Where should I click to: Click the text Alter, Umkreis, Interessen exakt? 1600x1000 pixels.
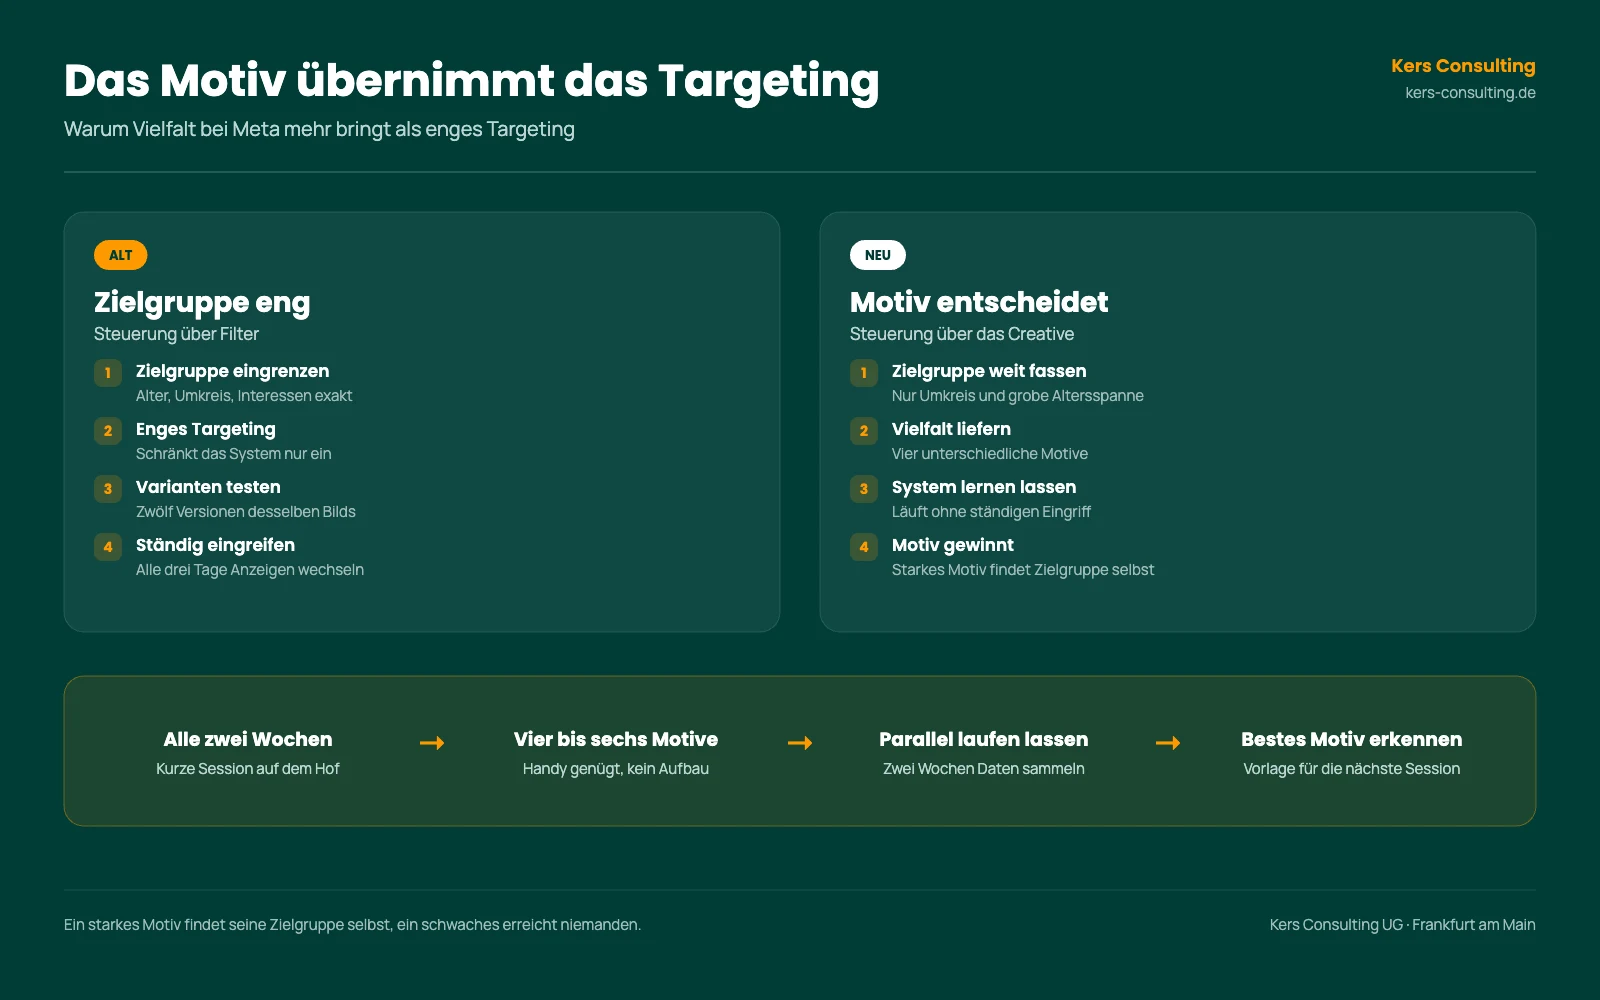point(244,396)
